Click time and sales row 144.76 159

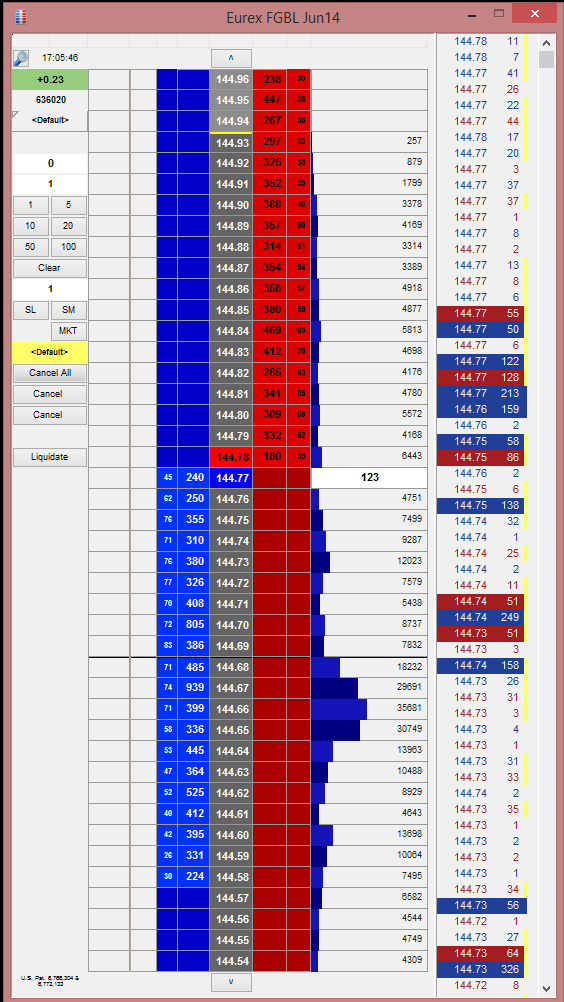pos(480,409)
